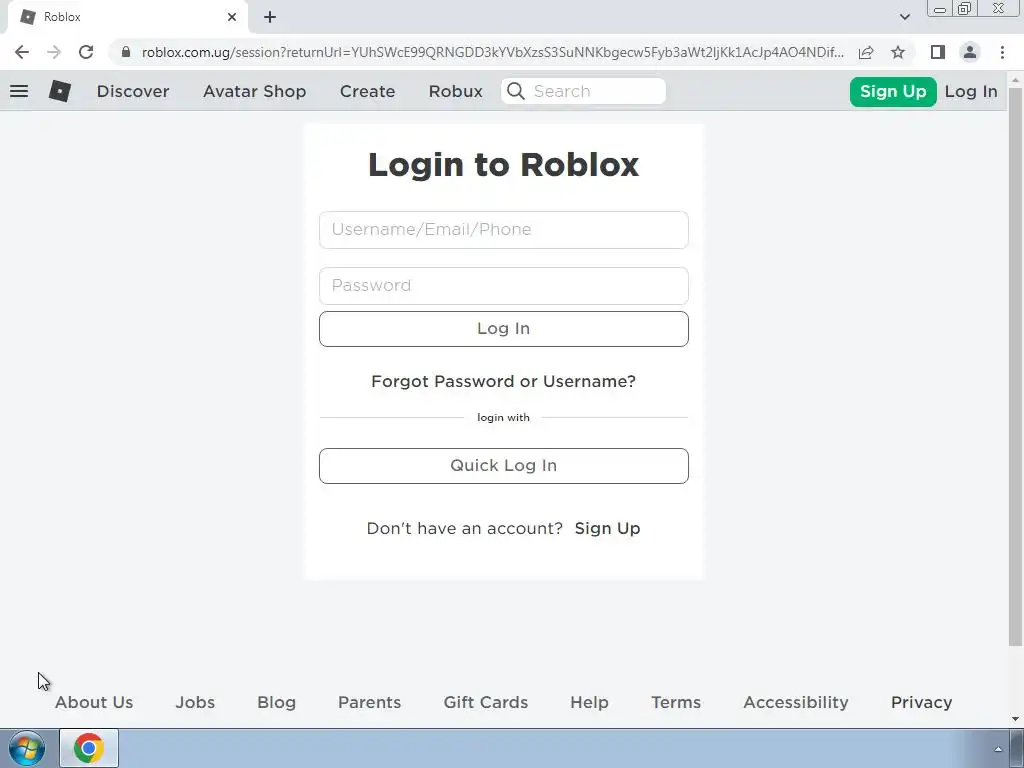
Task: Open Terms footer link
Action: click(676, 702)
